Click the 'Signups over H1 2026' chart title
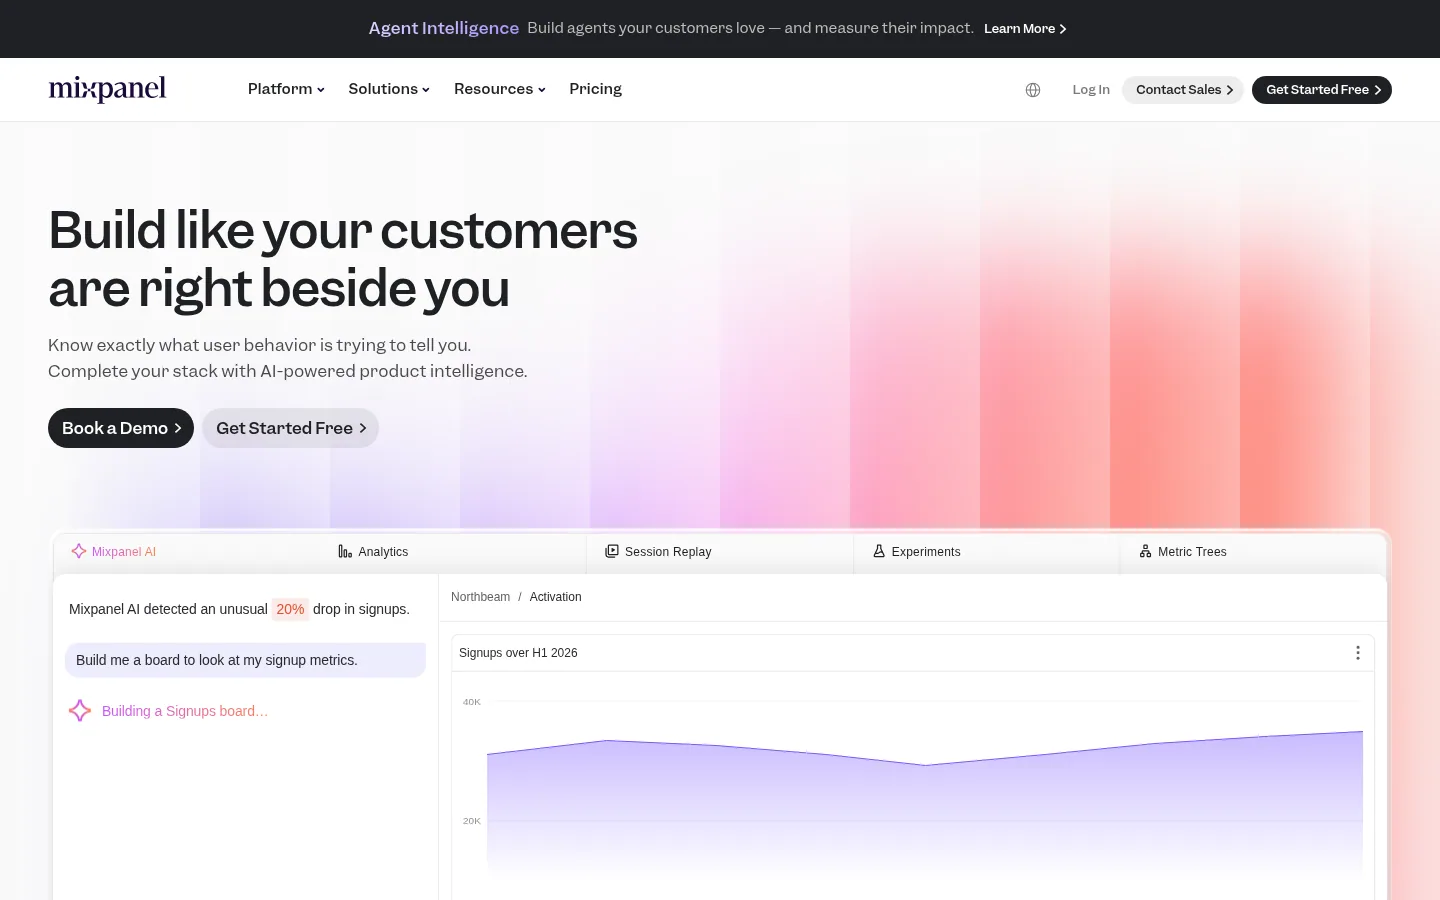This screenshot has height=900, width=1440. pos(518,653)
